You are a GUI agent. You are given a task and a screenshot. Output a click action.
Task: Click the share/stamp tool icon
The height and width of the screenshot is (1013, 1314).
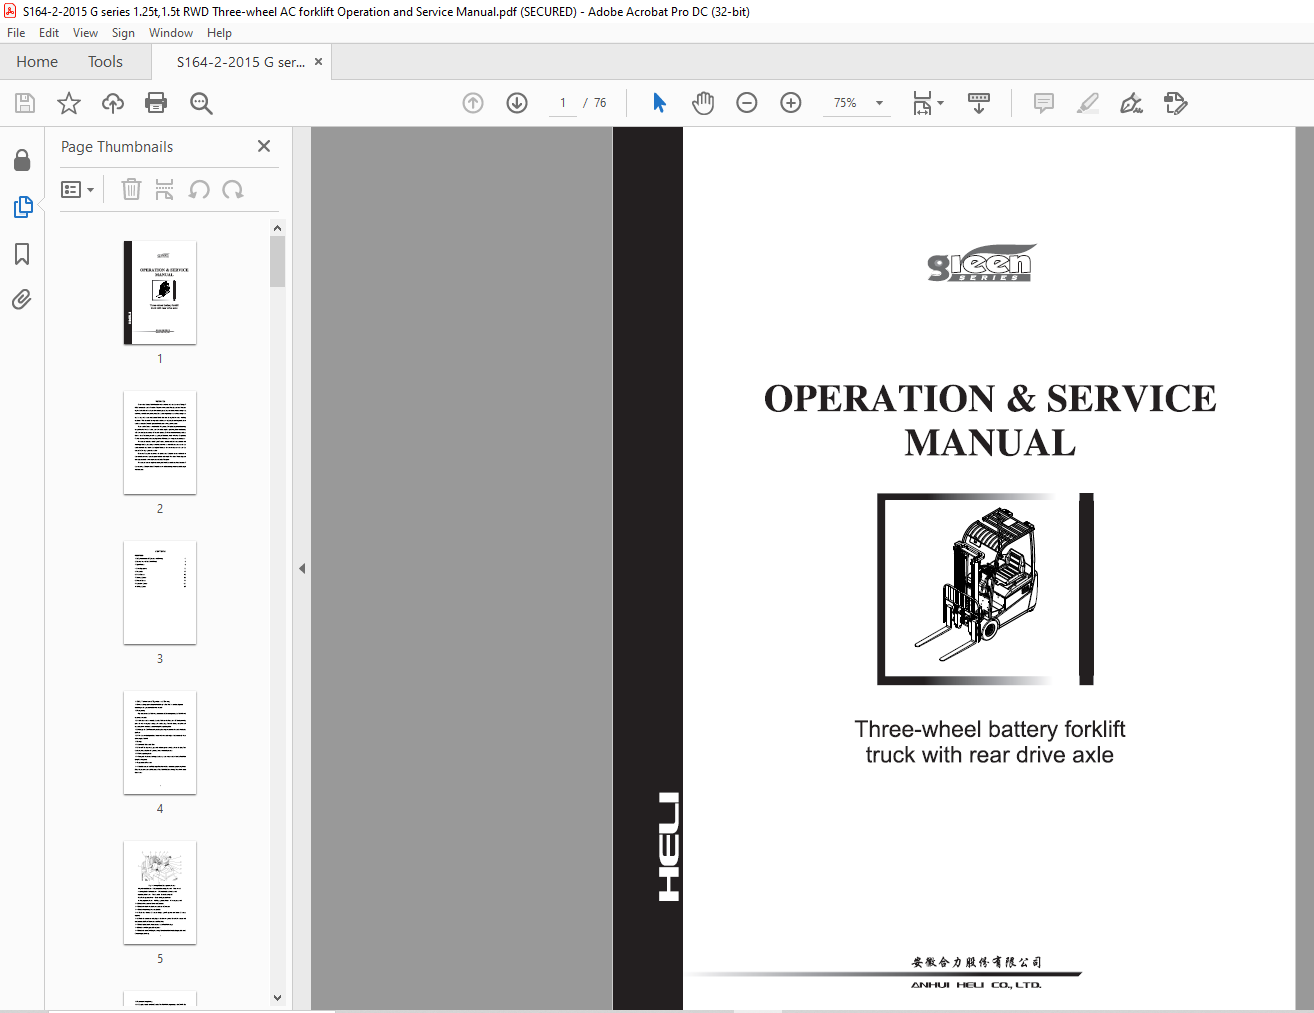(1176, 103)
